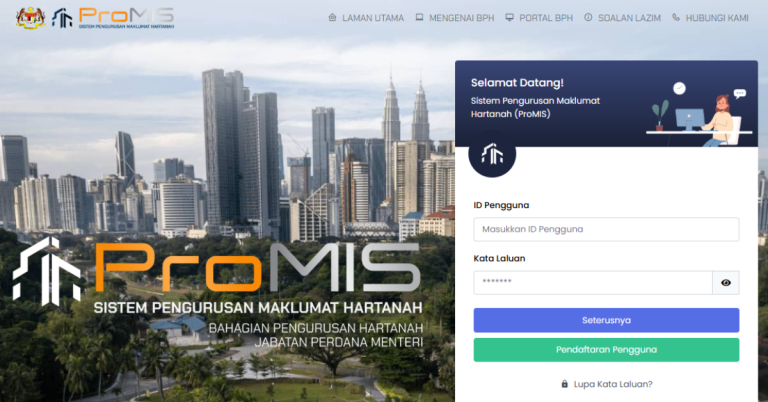Focus the ID Pengguna input field
Image resolution: width=768 pixels, height=402 pixels.
pos(606,229)
